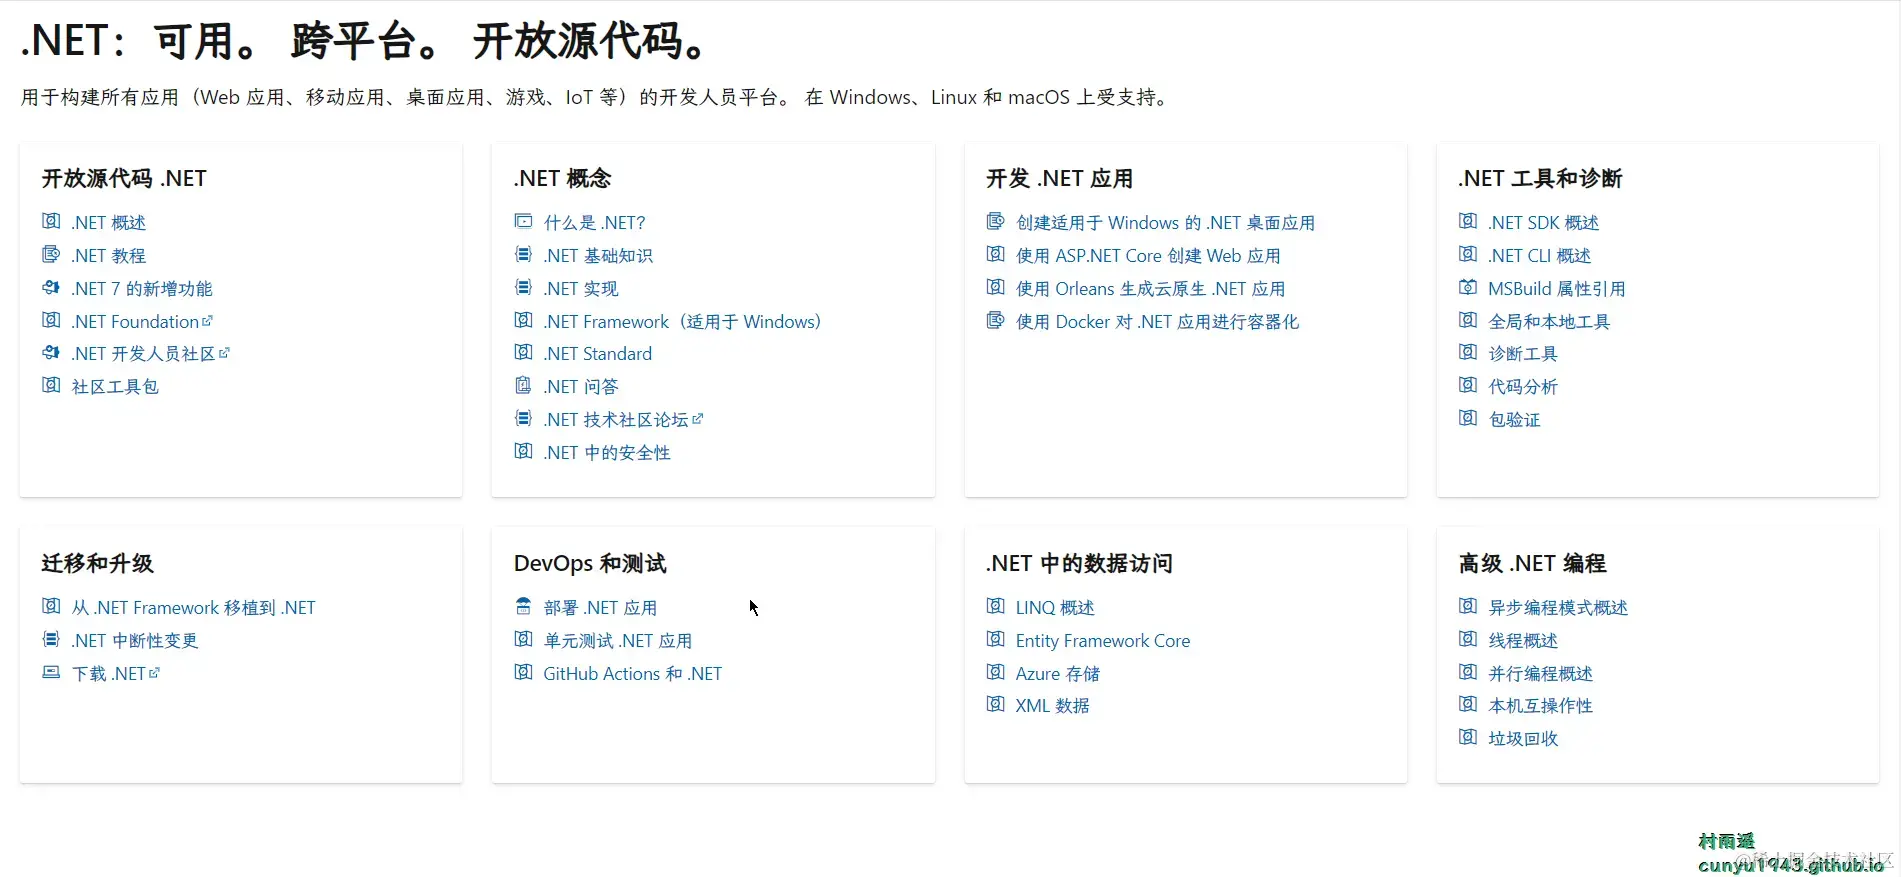Open the .NET 问答 link

coord(581,386)
